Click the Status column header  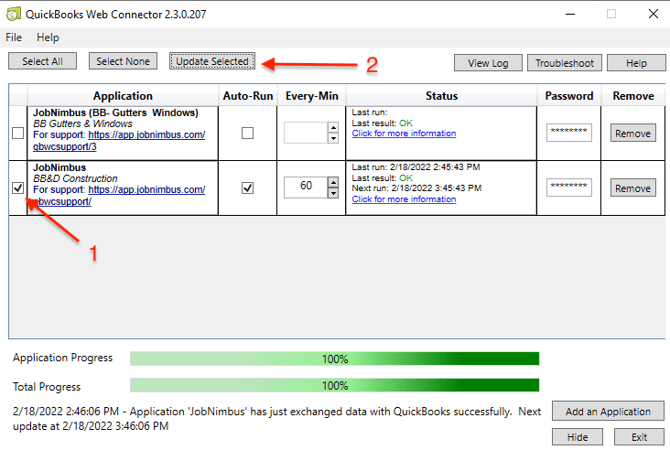click(x=441, y=96)
